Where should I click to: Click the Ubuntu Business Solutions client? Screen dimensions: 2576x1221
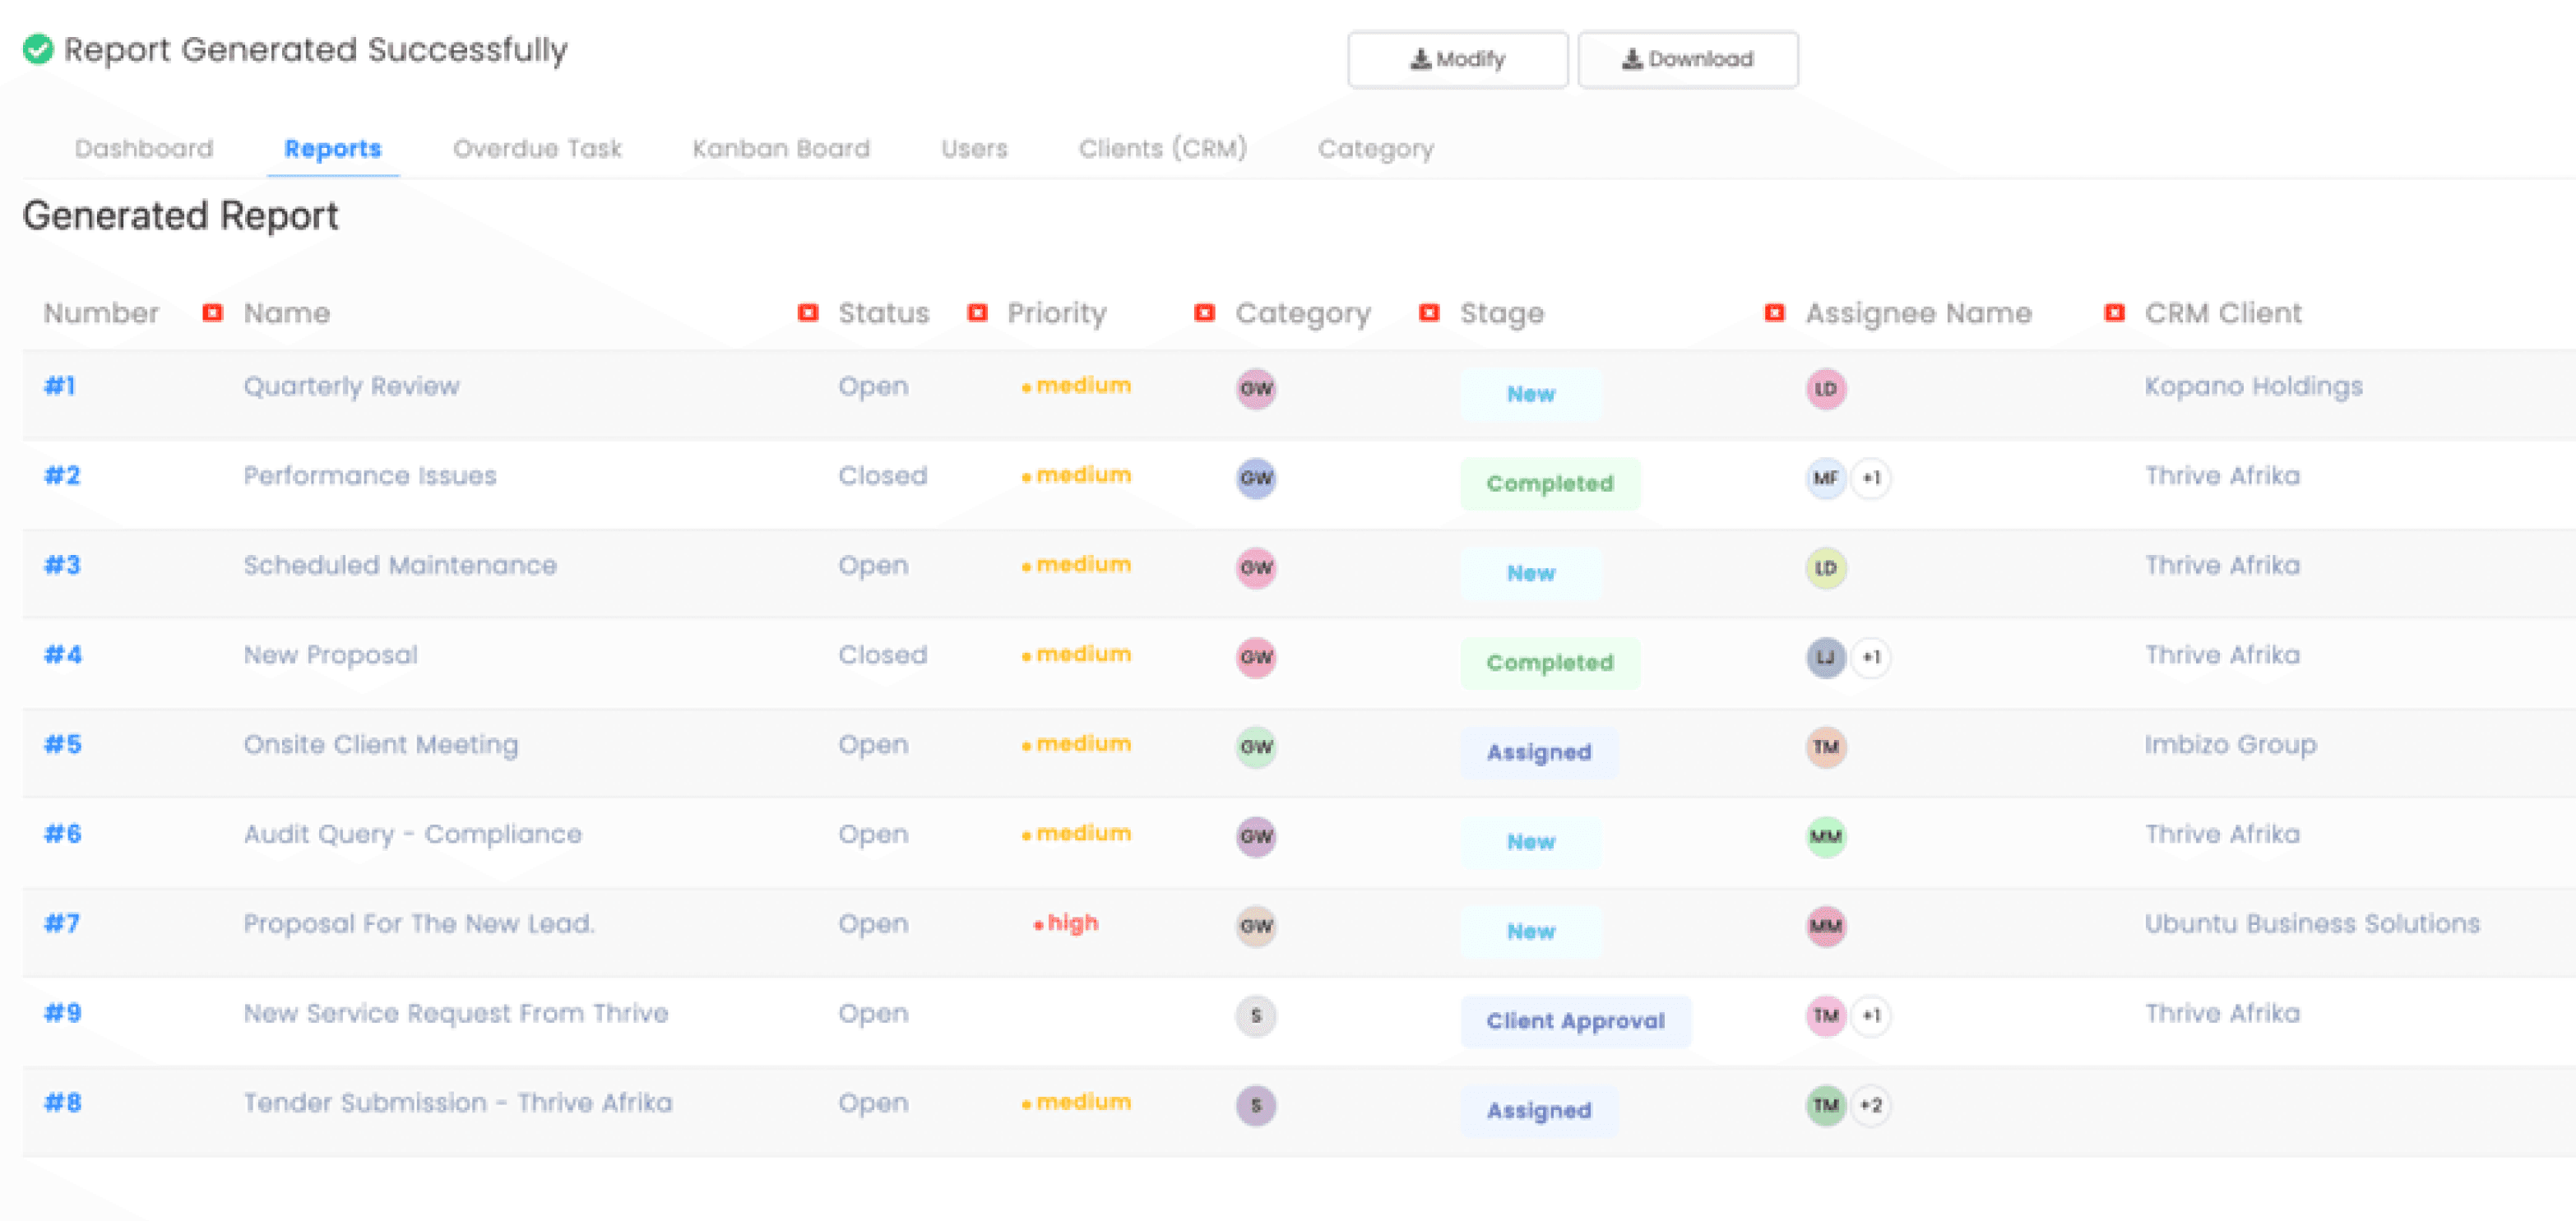click(x=2311, y=923)
